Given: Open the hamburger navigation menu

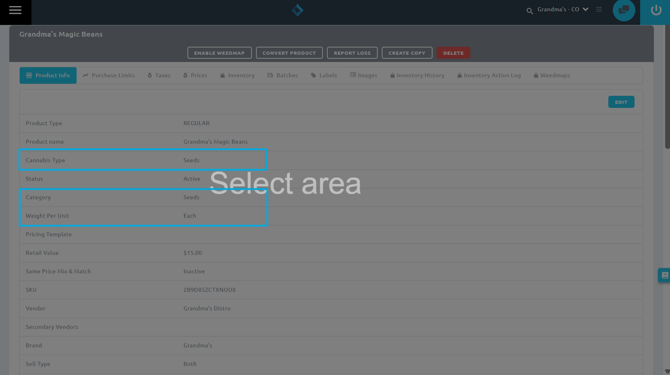Looking at the screenshot, I should click(x=15, y=10).
